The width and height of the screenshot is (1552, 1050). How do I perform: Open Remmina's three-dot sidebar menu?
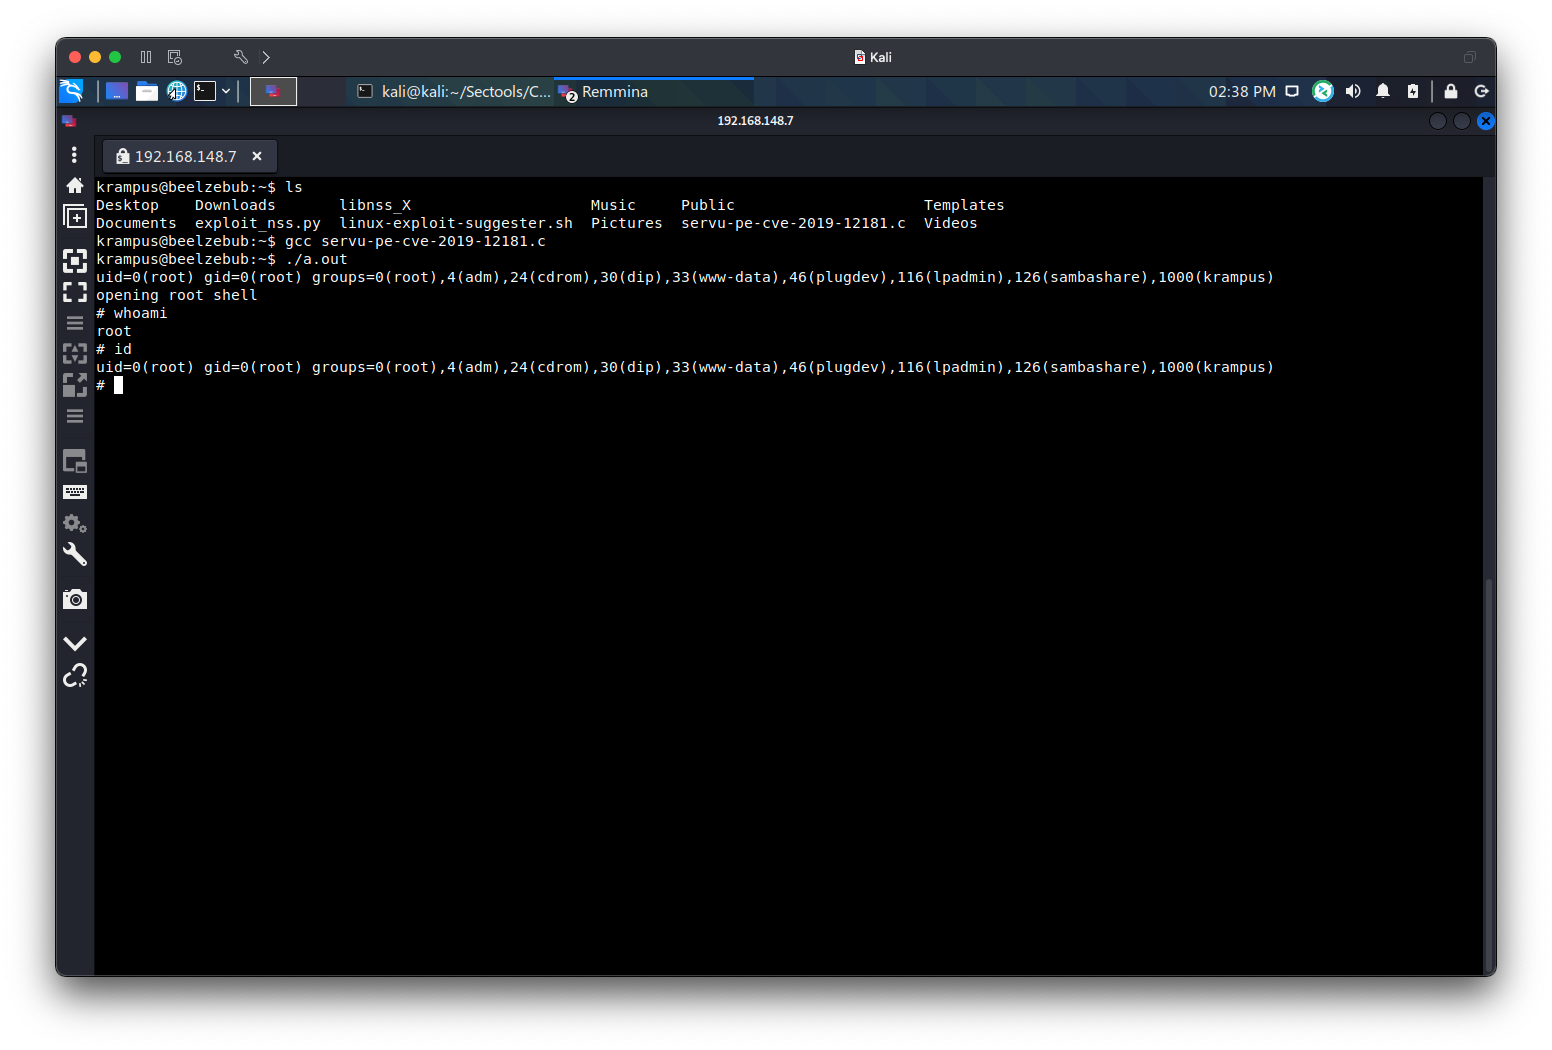pyautogui.click(x=74, y=155)
